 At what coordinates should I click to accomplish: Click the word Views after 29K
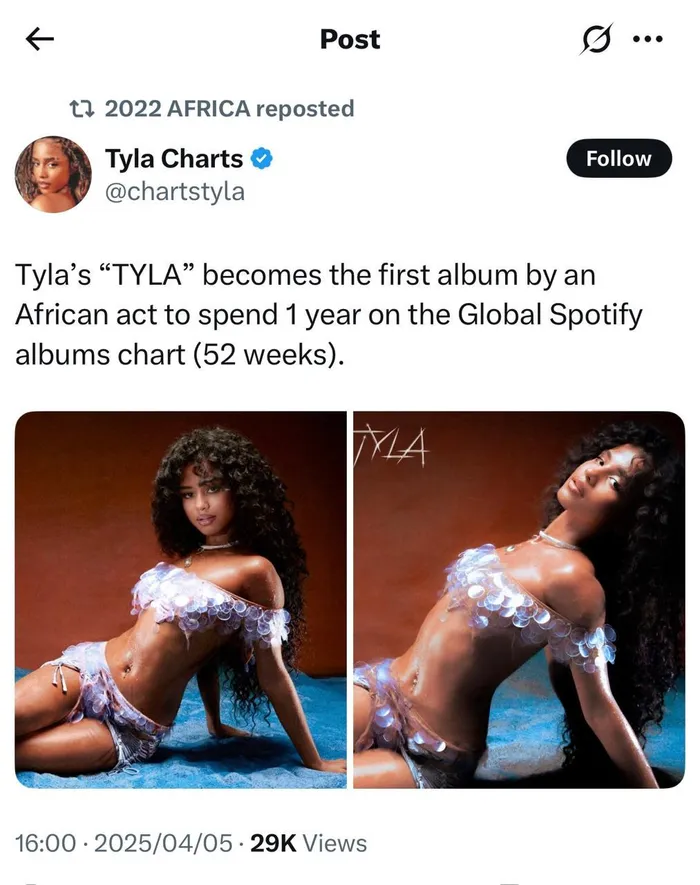[335, 843]
